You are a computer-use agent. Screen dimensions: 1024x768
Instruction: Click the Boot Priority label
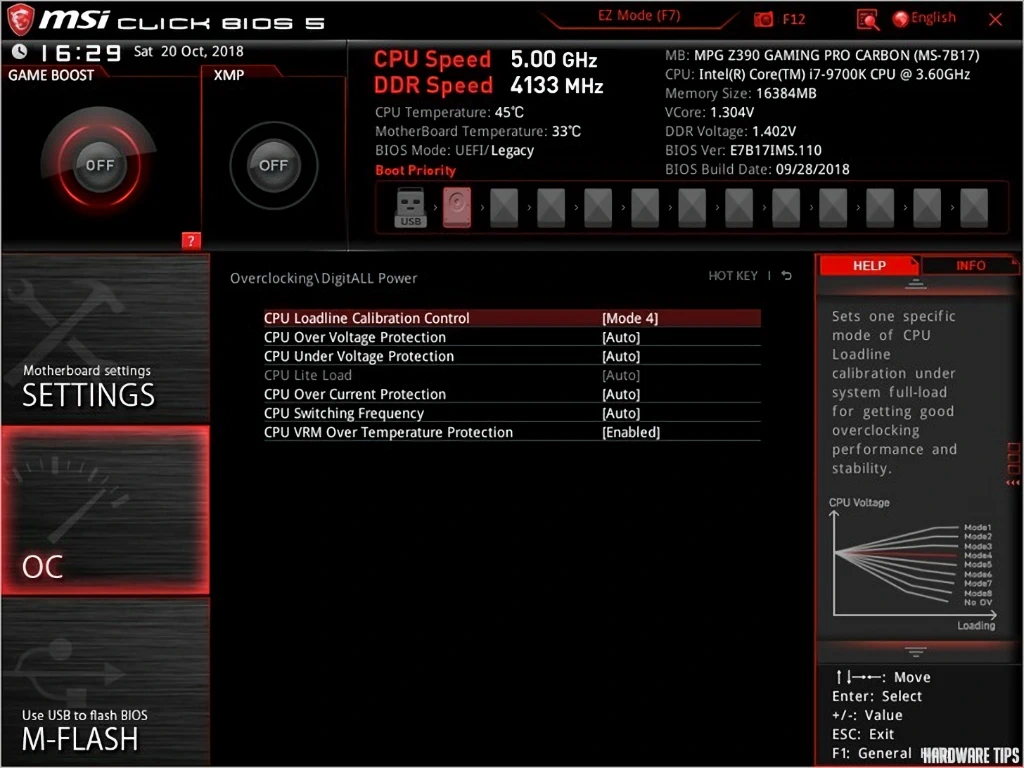coord(415,170)
